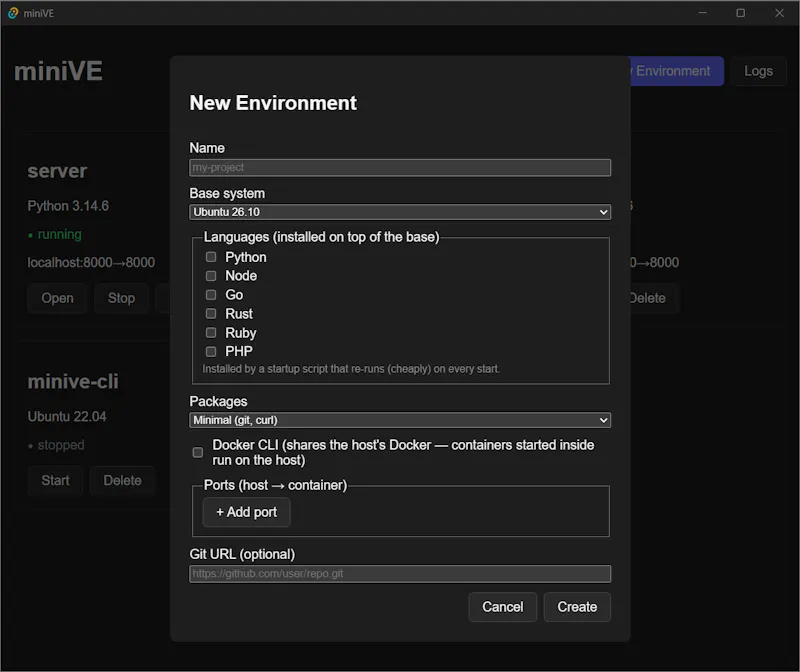Click the minive-cli environment title
The image size is (800, 672).
(73, 381)
